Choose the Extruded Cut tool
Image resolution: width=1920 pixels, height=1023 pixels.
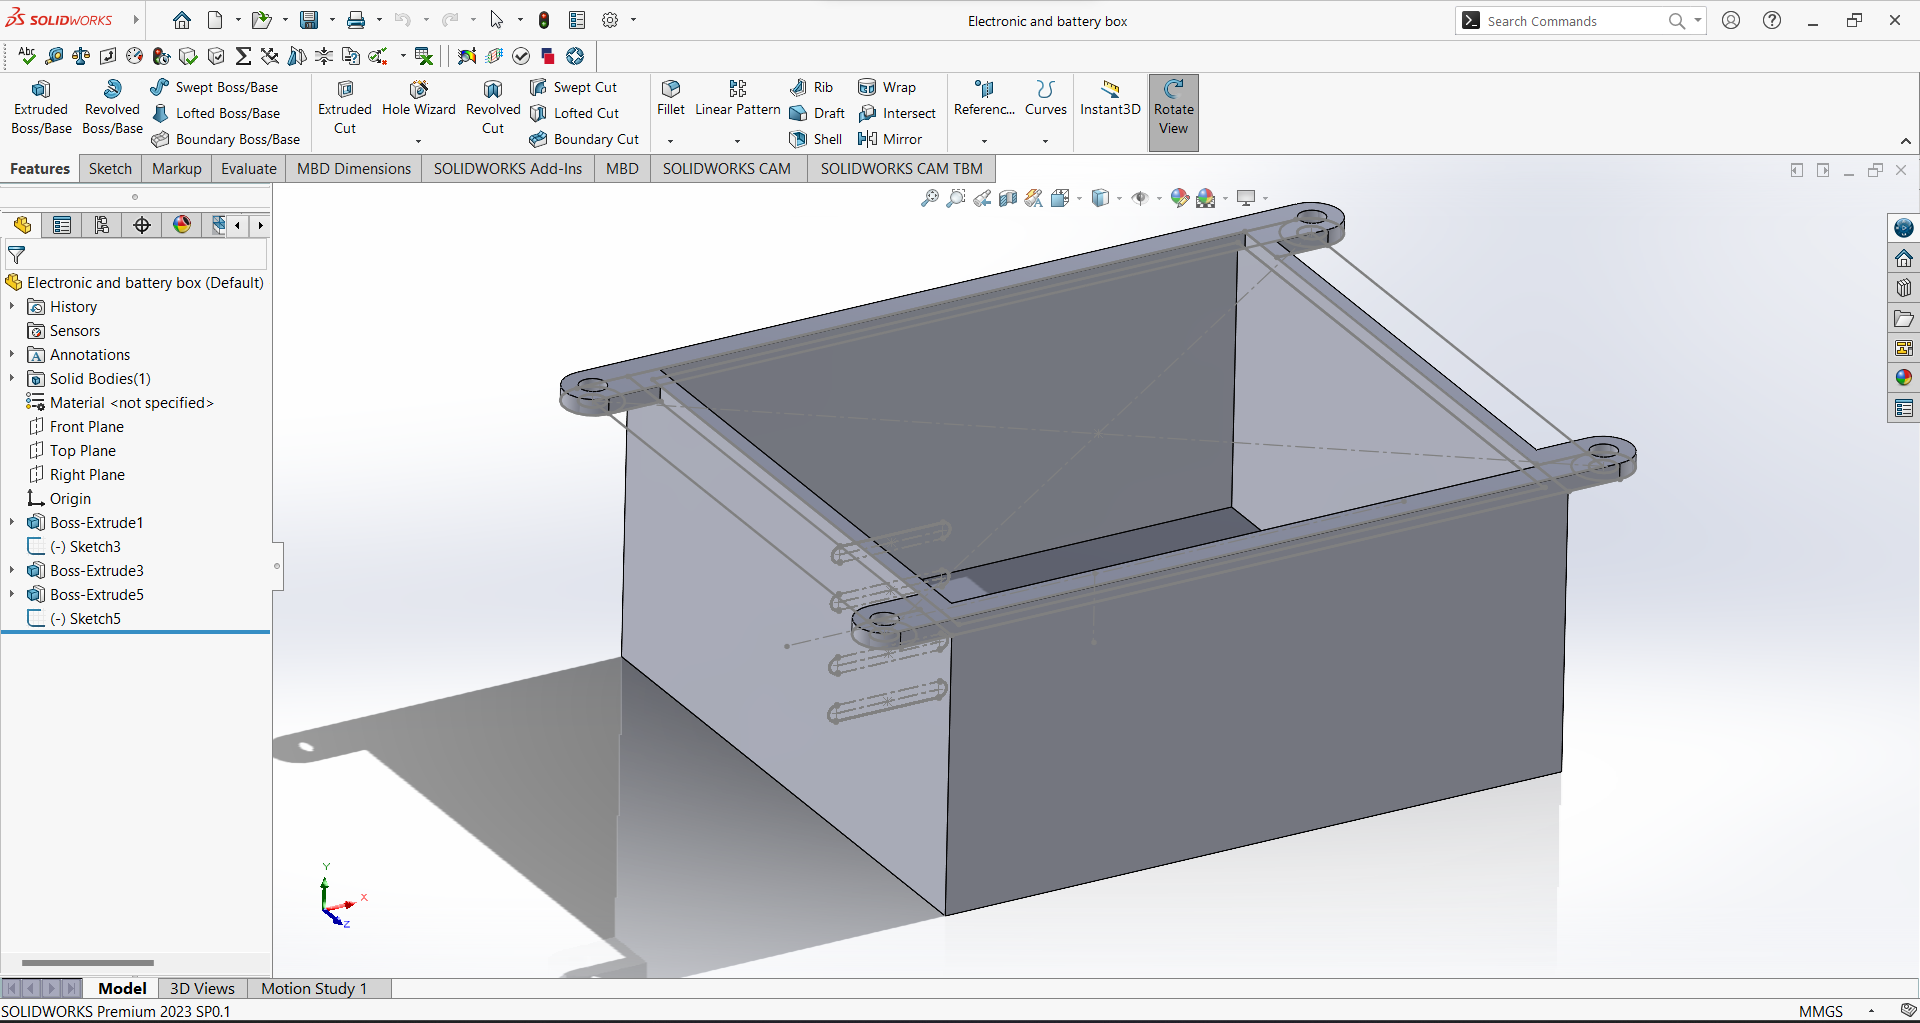[345, 108]
